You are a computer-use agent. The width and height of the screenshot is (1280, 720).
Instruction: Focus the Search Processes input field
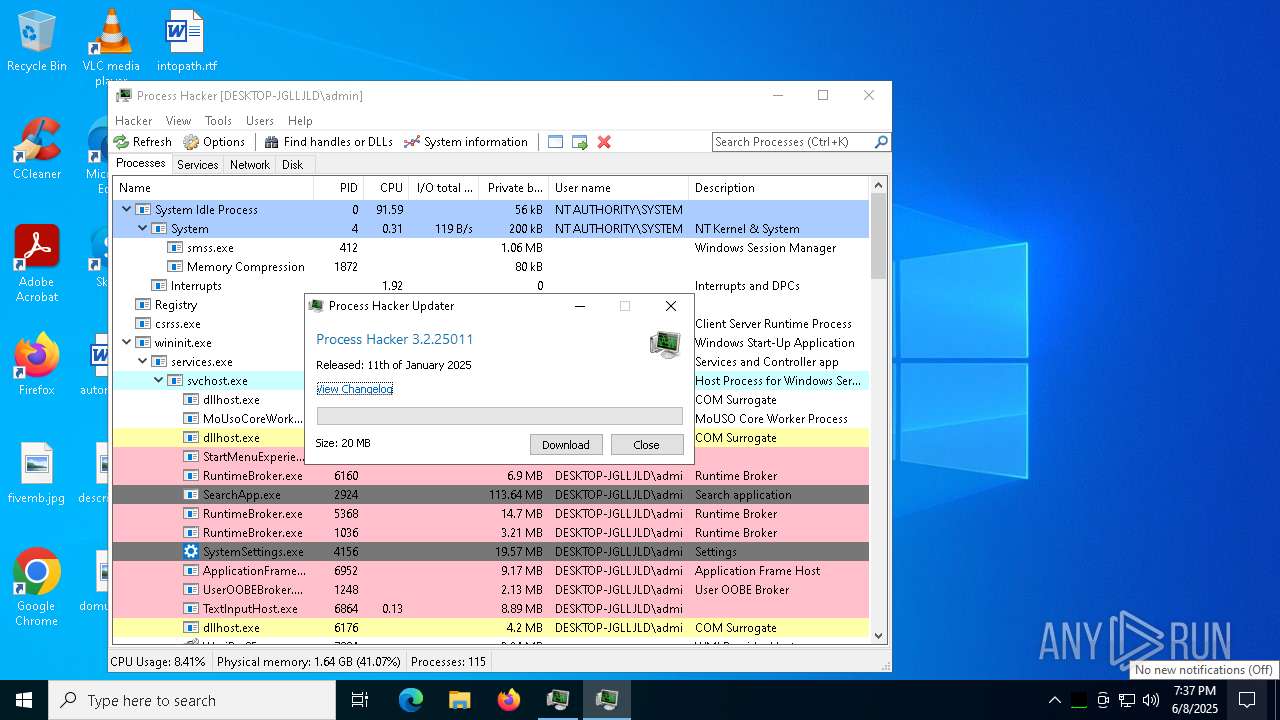[793, 142]
